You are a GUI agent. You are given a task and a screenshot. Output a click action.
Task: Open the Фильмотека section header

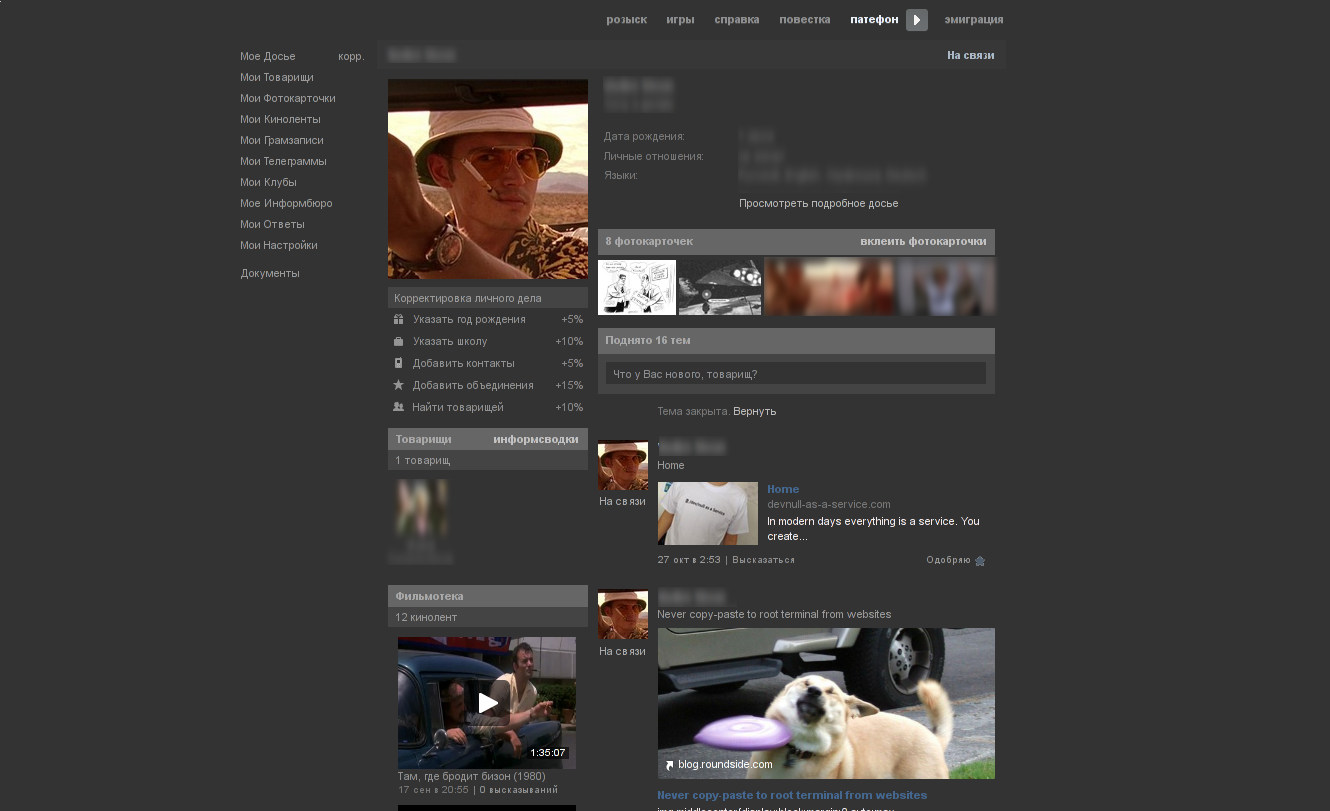[x=488, y=596]
